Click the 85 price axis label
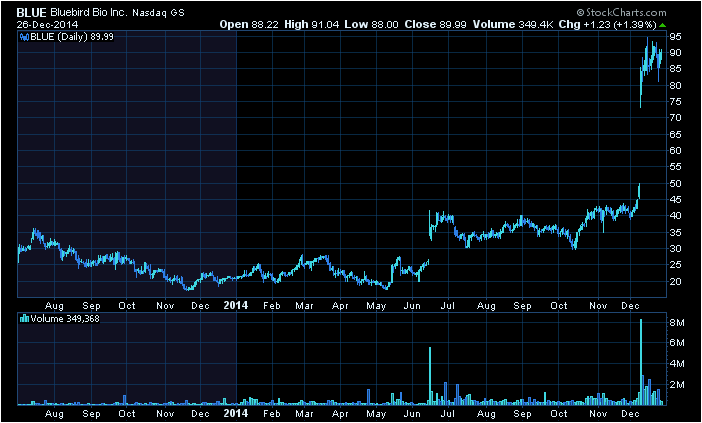The image size is (702, 423). [x=676, y=69]
